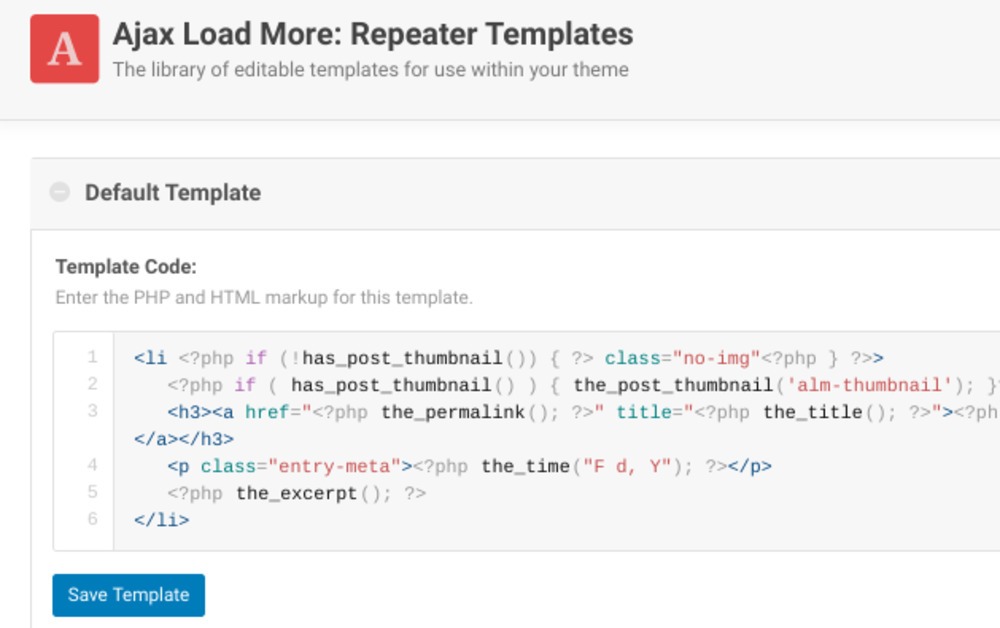Collapse the Default Template section using minus icon
This screenshot has height=628, width=1000.
(x=60, y=193)
